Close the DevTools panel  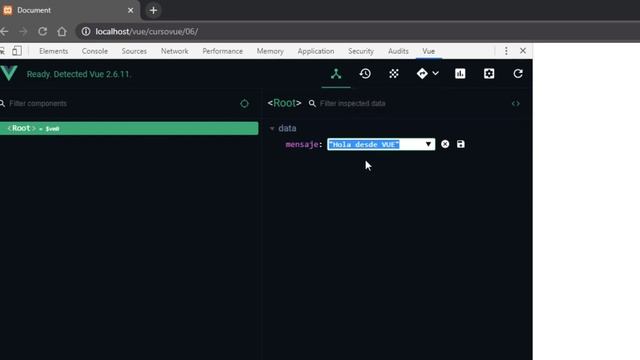523,51
